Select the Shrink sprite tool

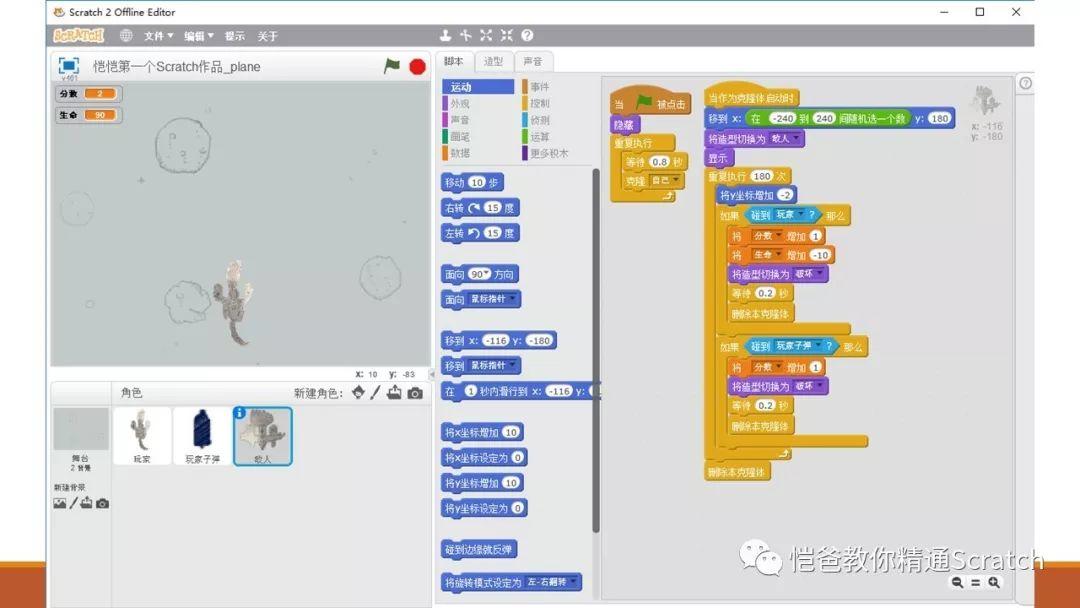(507, 35)
